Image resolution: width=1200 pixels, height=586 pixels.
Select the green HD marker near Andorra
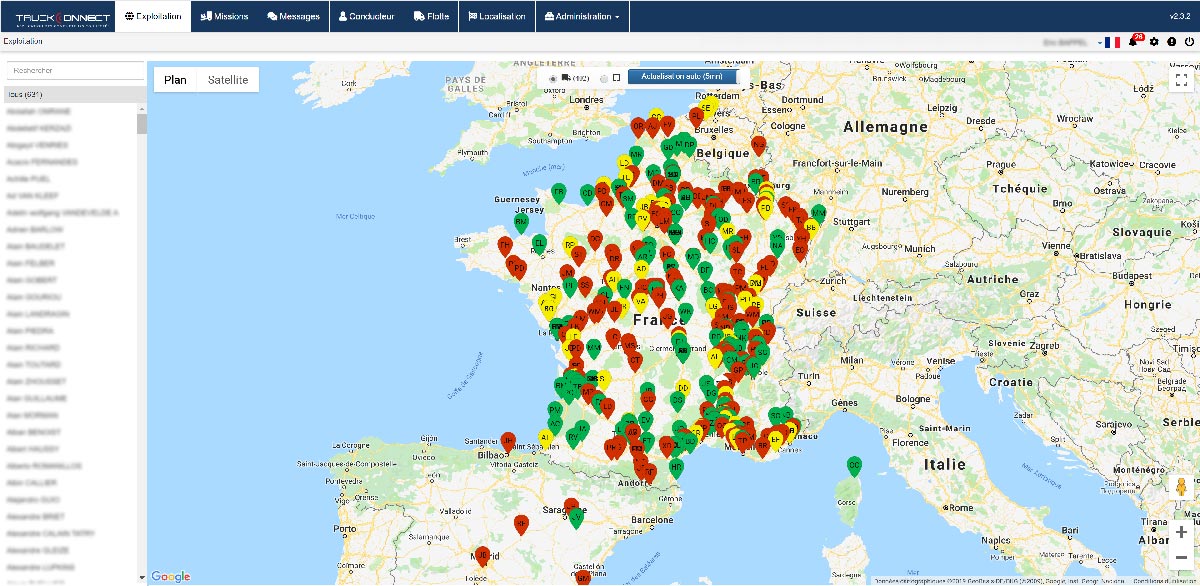click(677, 469)
